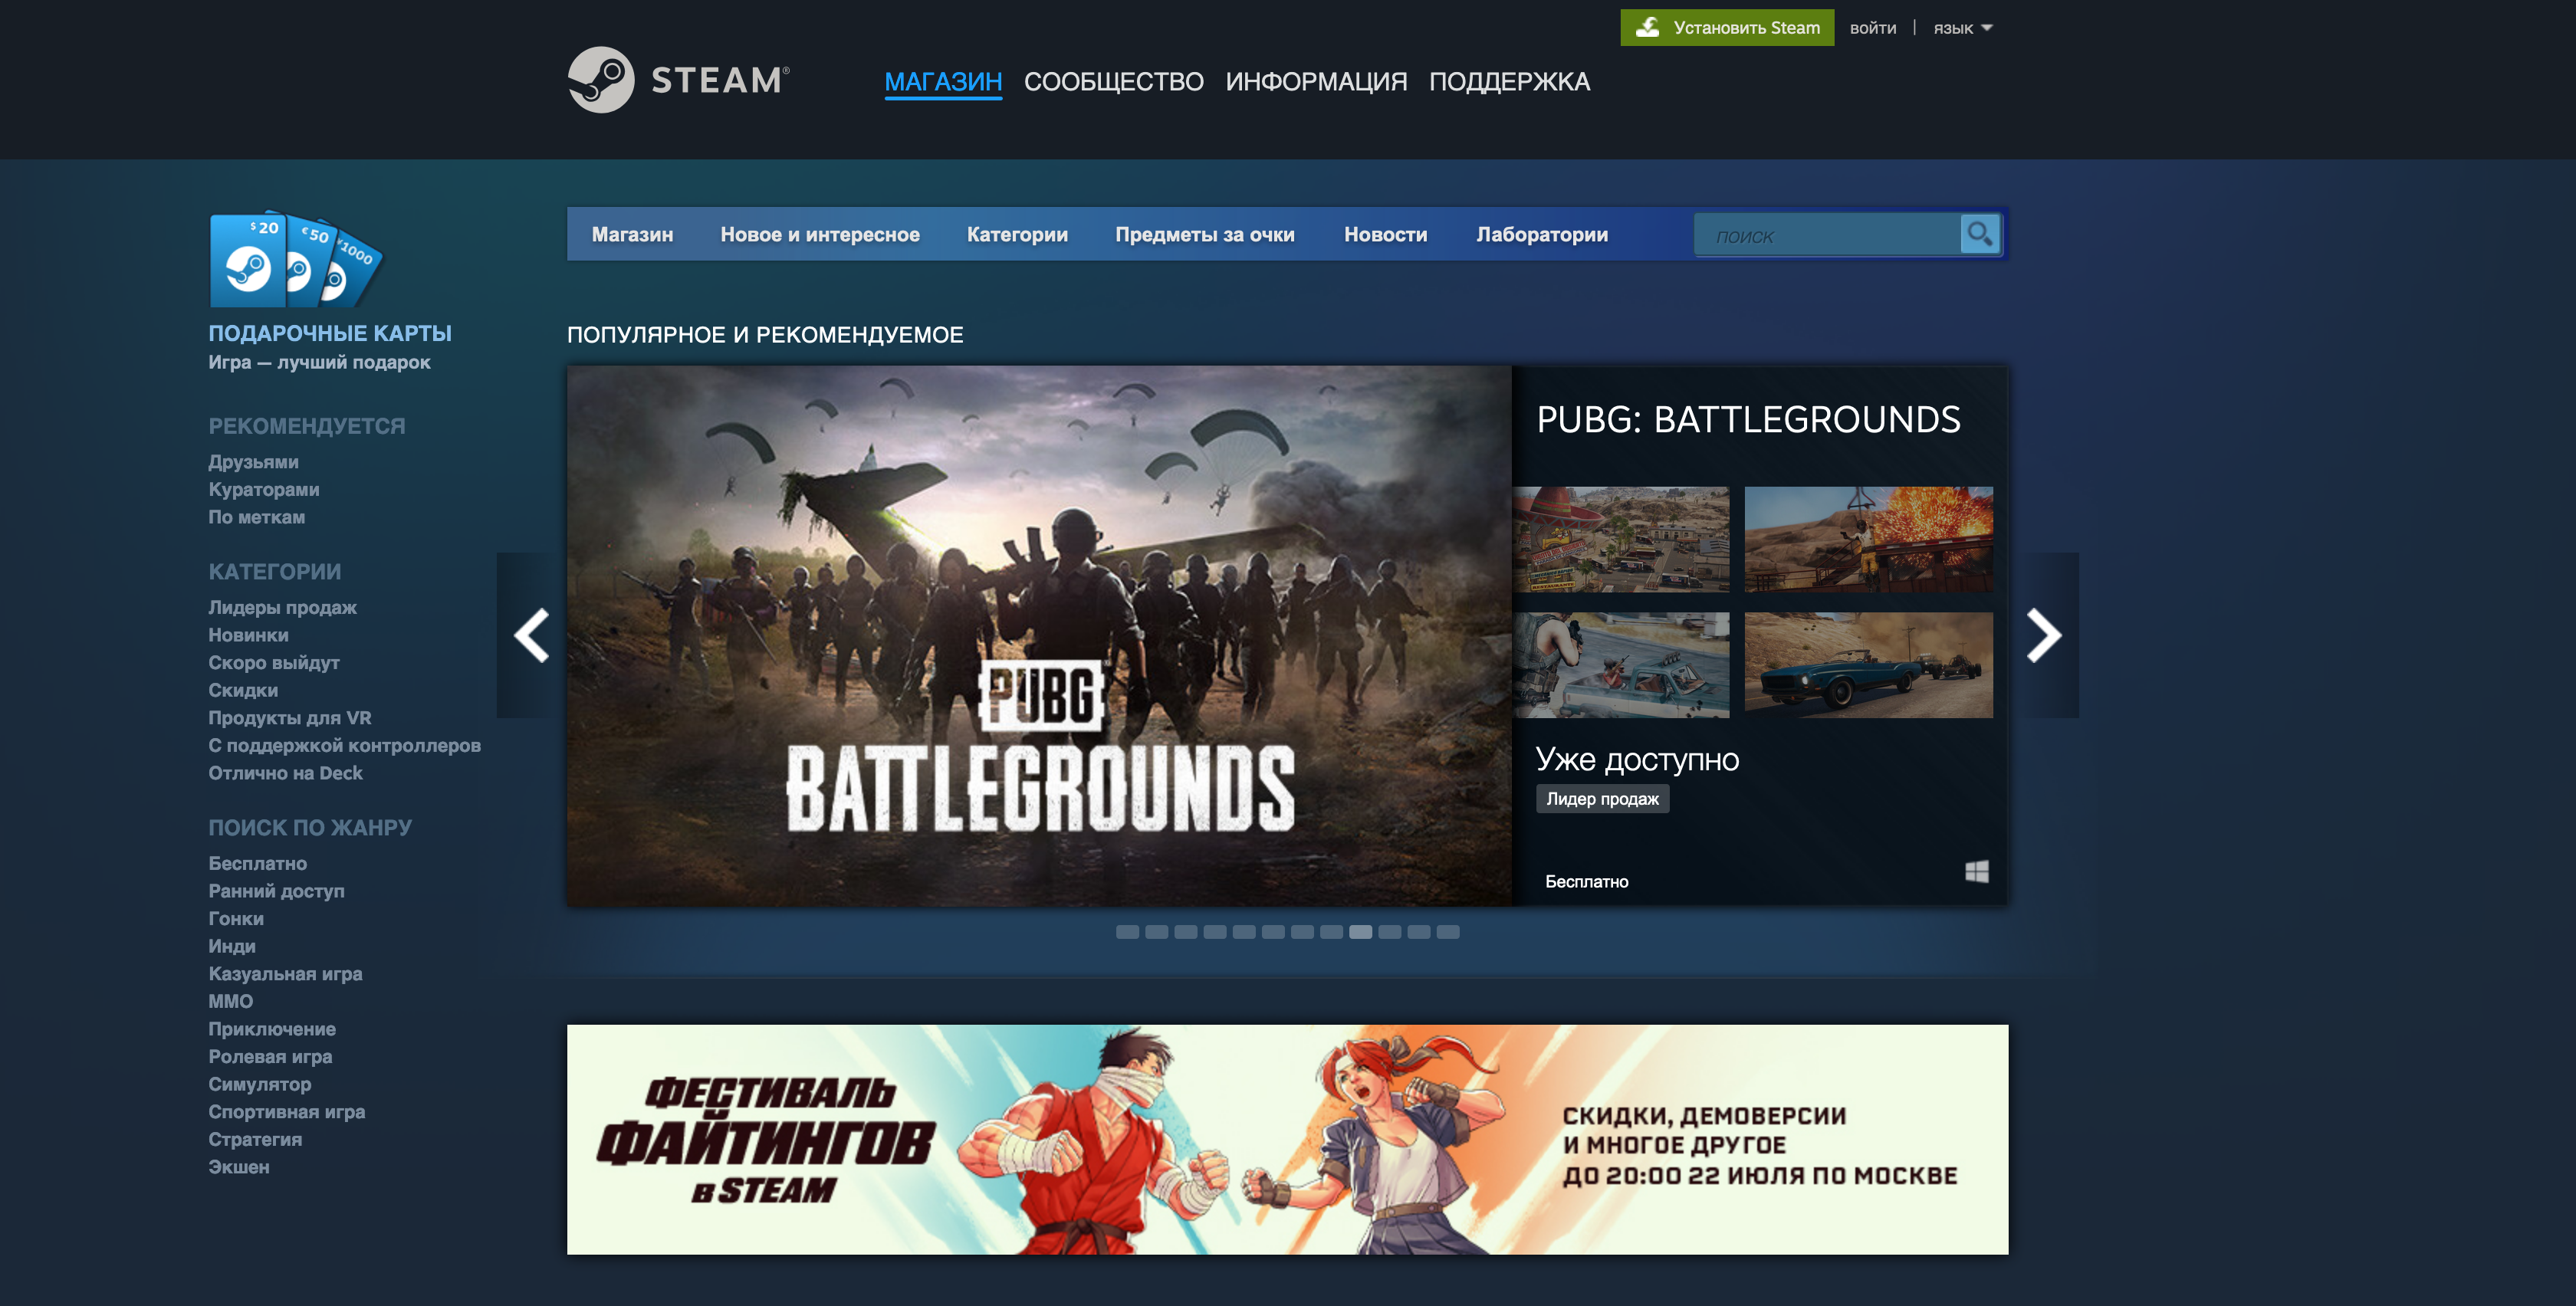2576x1306 pixels.
Task: Open Лидеры продаж category
Action: click(x=282, y=607)
